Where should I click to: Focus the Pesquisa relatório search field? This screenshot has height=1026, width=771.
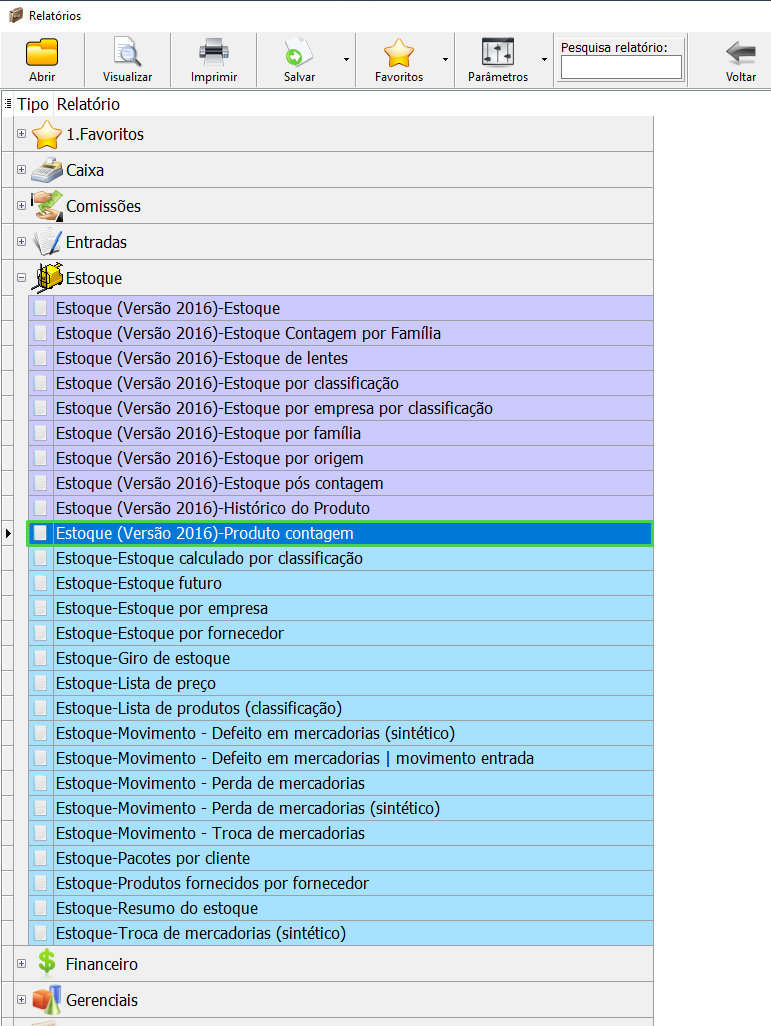point(621,67)
